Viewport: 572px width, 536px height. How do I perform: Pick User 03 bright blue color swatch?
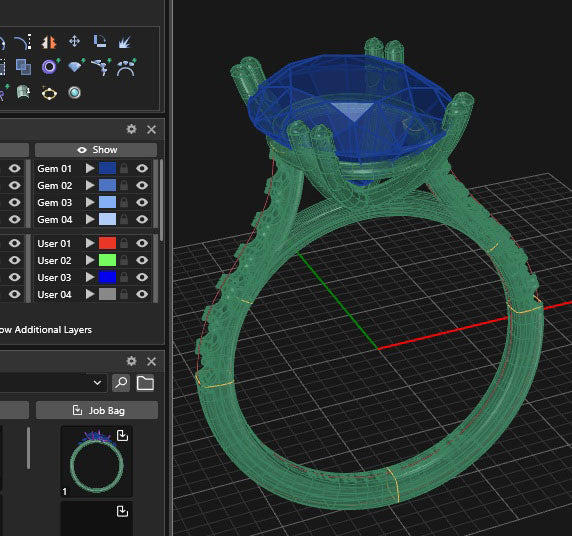coord(108,277)
